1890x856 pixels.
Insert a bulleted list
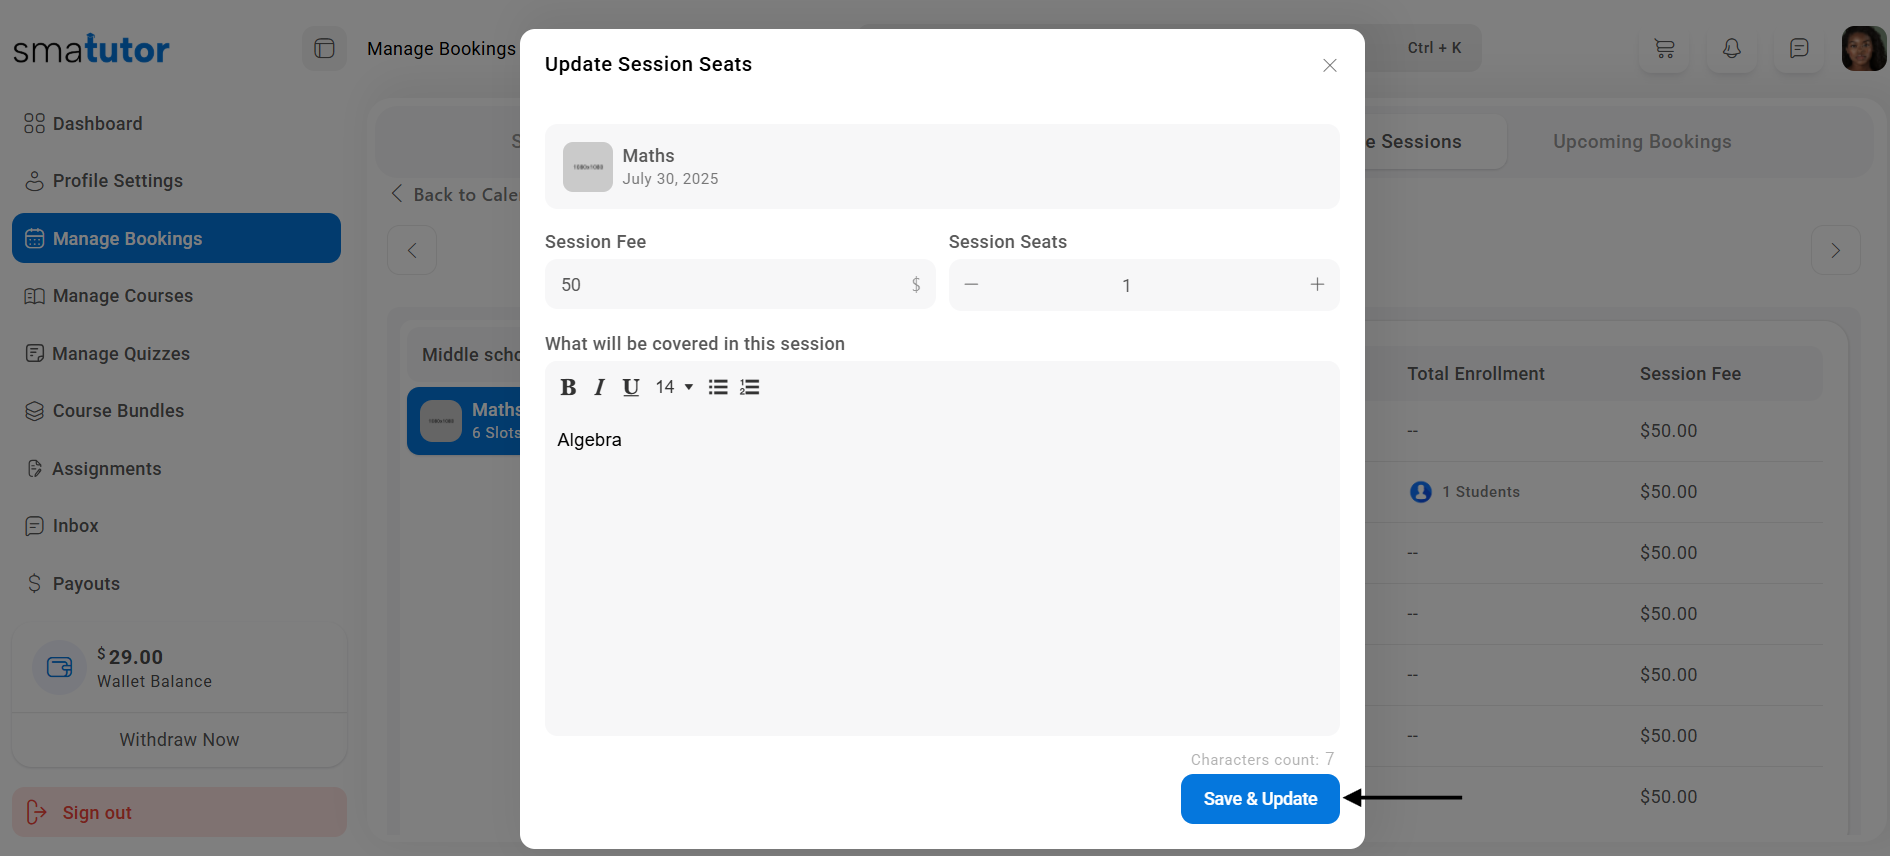coord(718,388)
